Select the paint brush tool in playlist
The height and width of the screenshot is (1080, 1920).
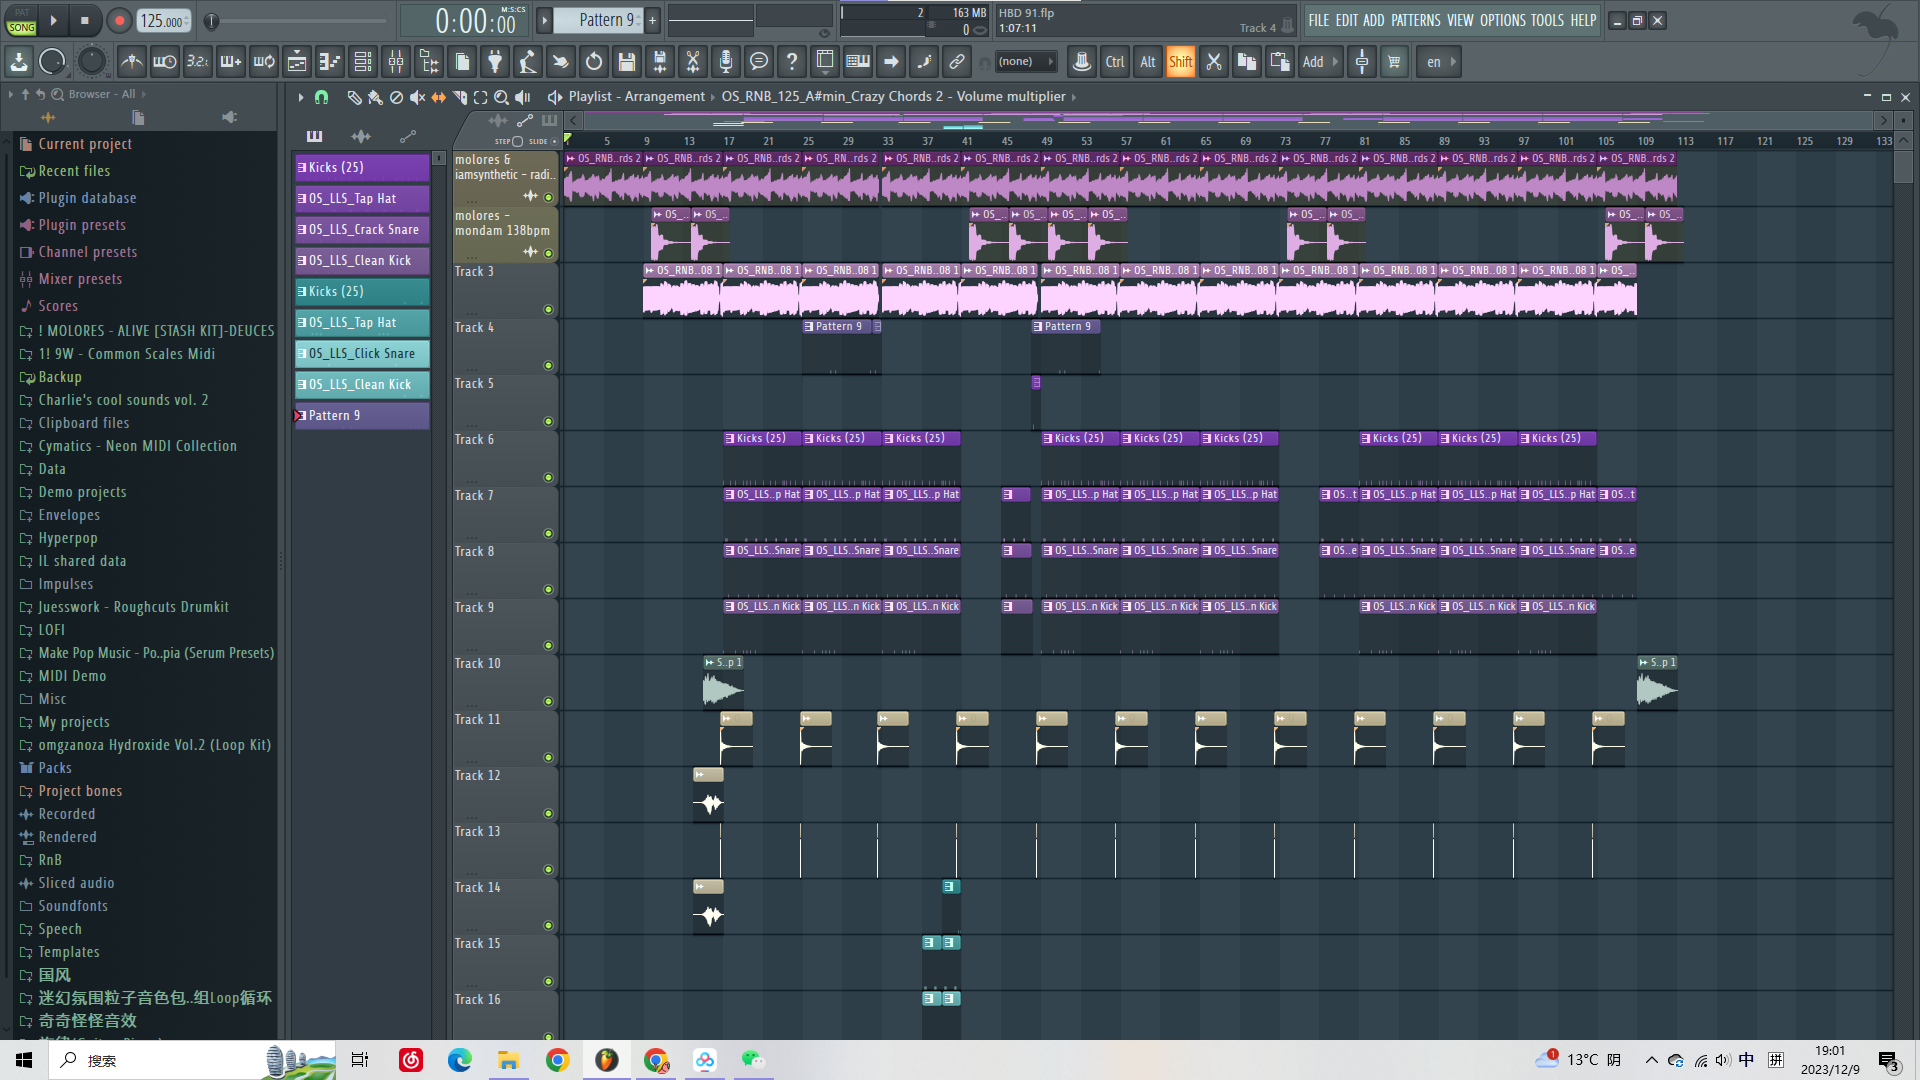tap(375, 97)
